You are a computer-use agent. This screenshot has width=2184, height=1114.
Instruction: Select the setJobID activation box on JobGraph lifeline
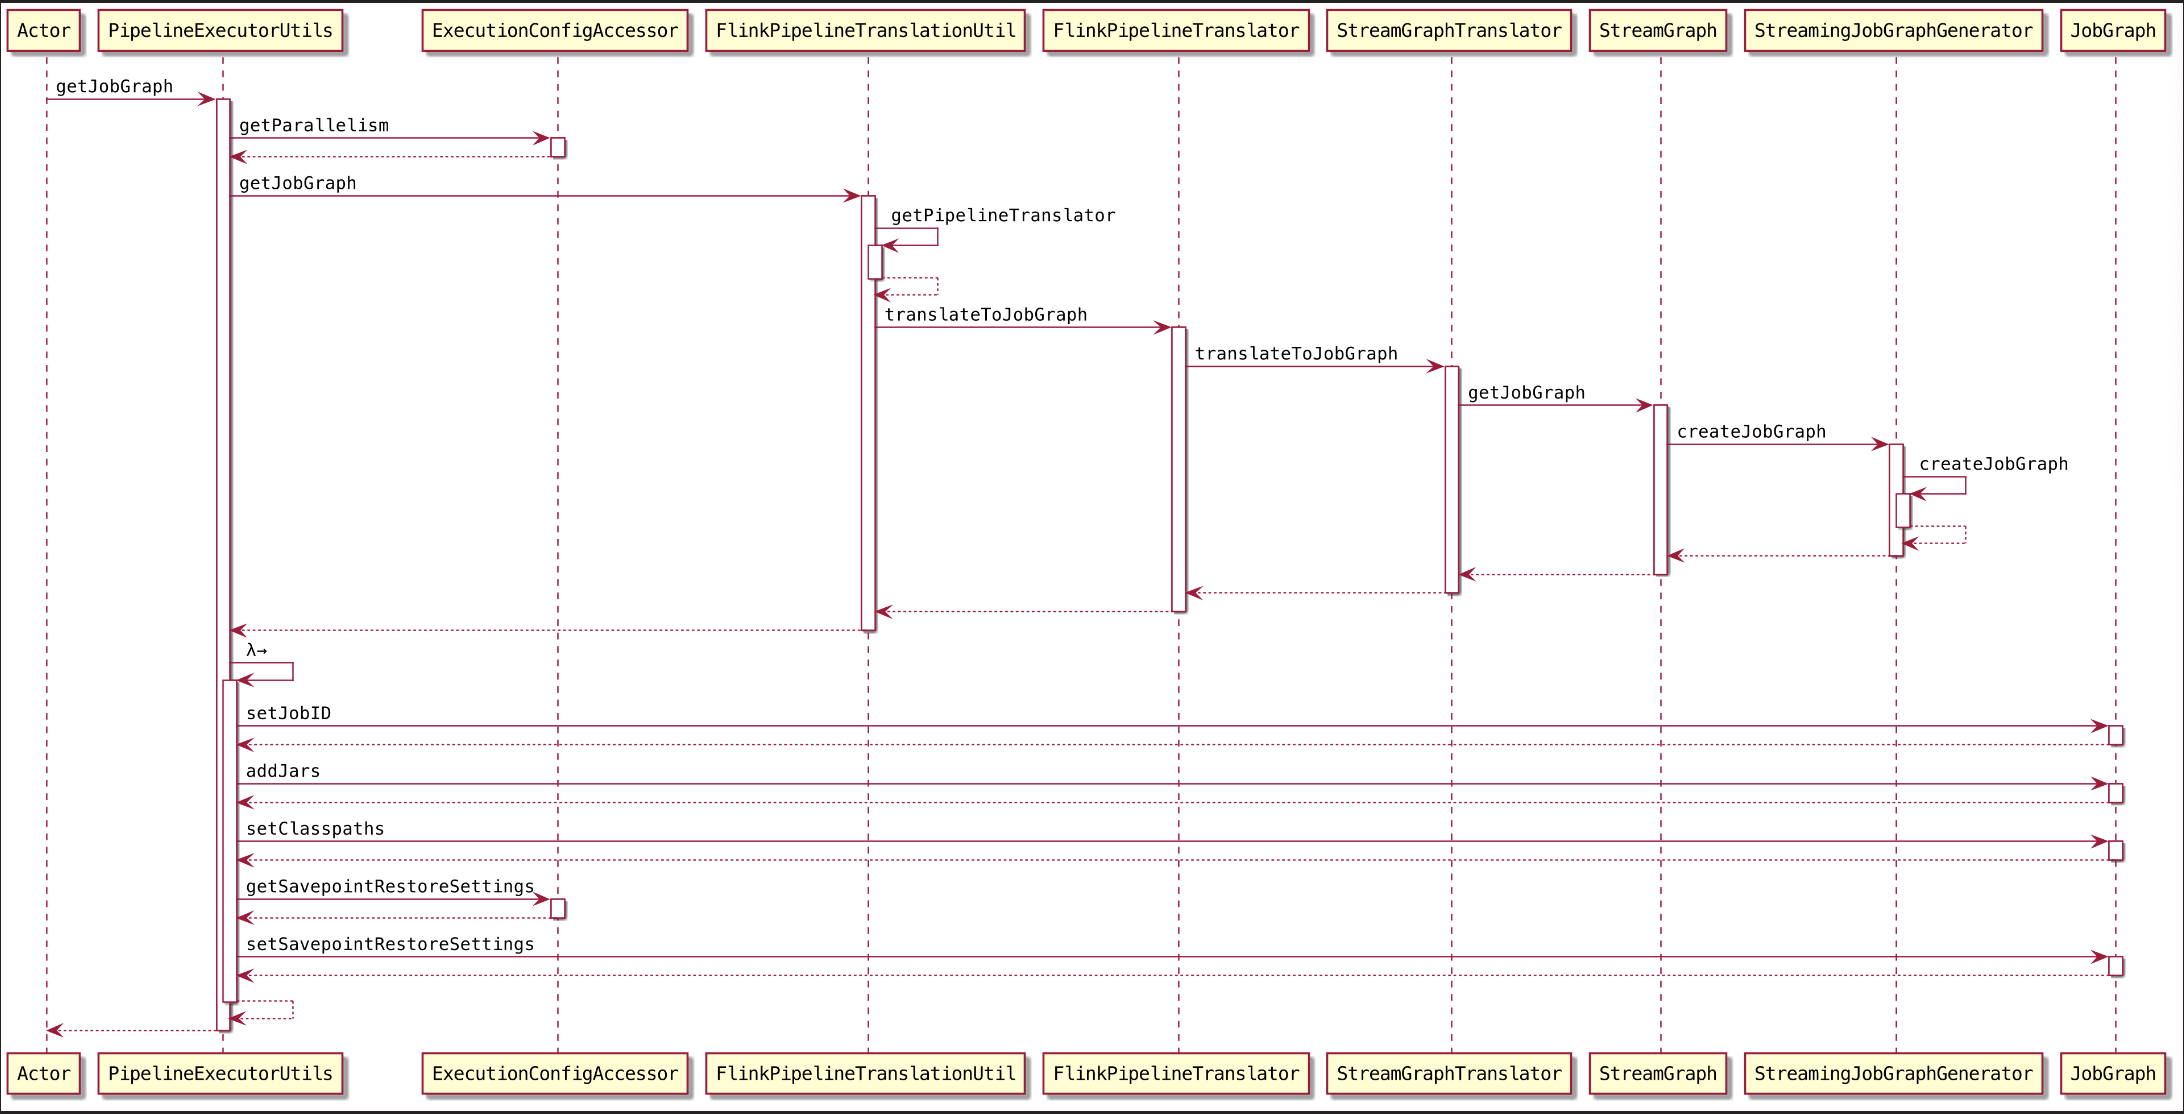click(2116, 736)
